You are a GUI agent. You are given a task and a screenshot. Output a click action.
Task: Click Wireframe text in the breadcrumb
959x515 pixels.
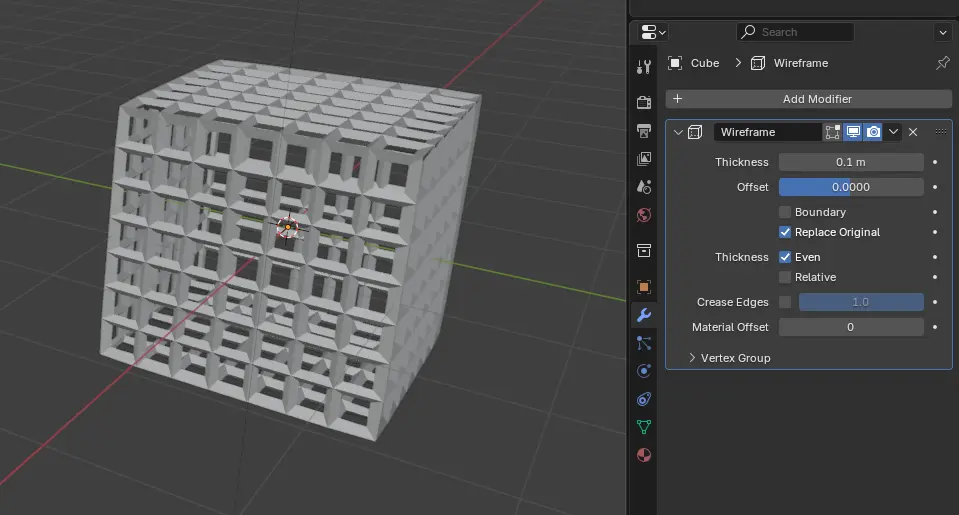coord(801,63)
